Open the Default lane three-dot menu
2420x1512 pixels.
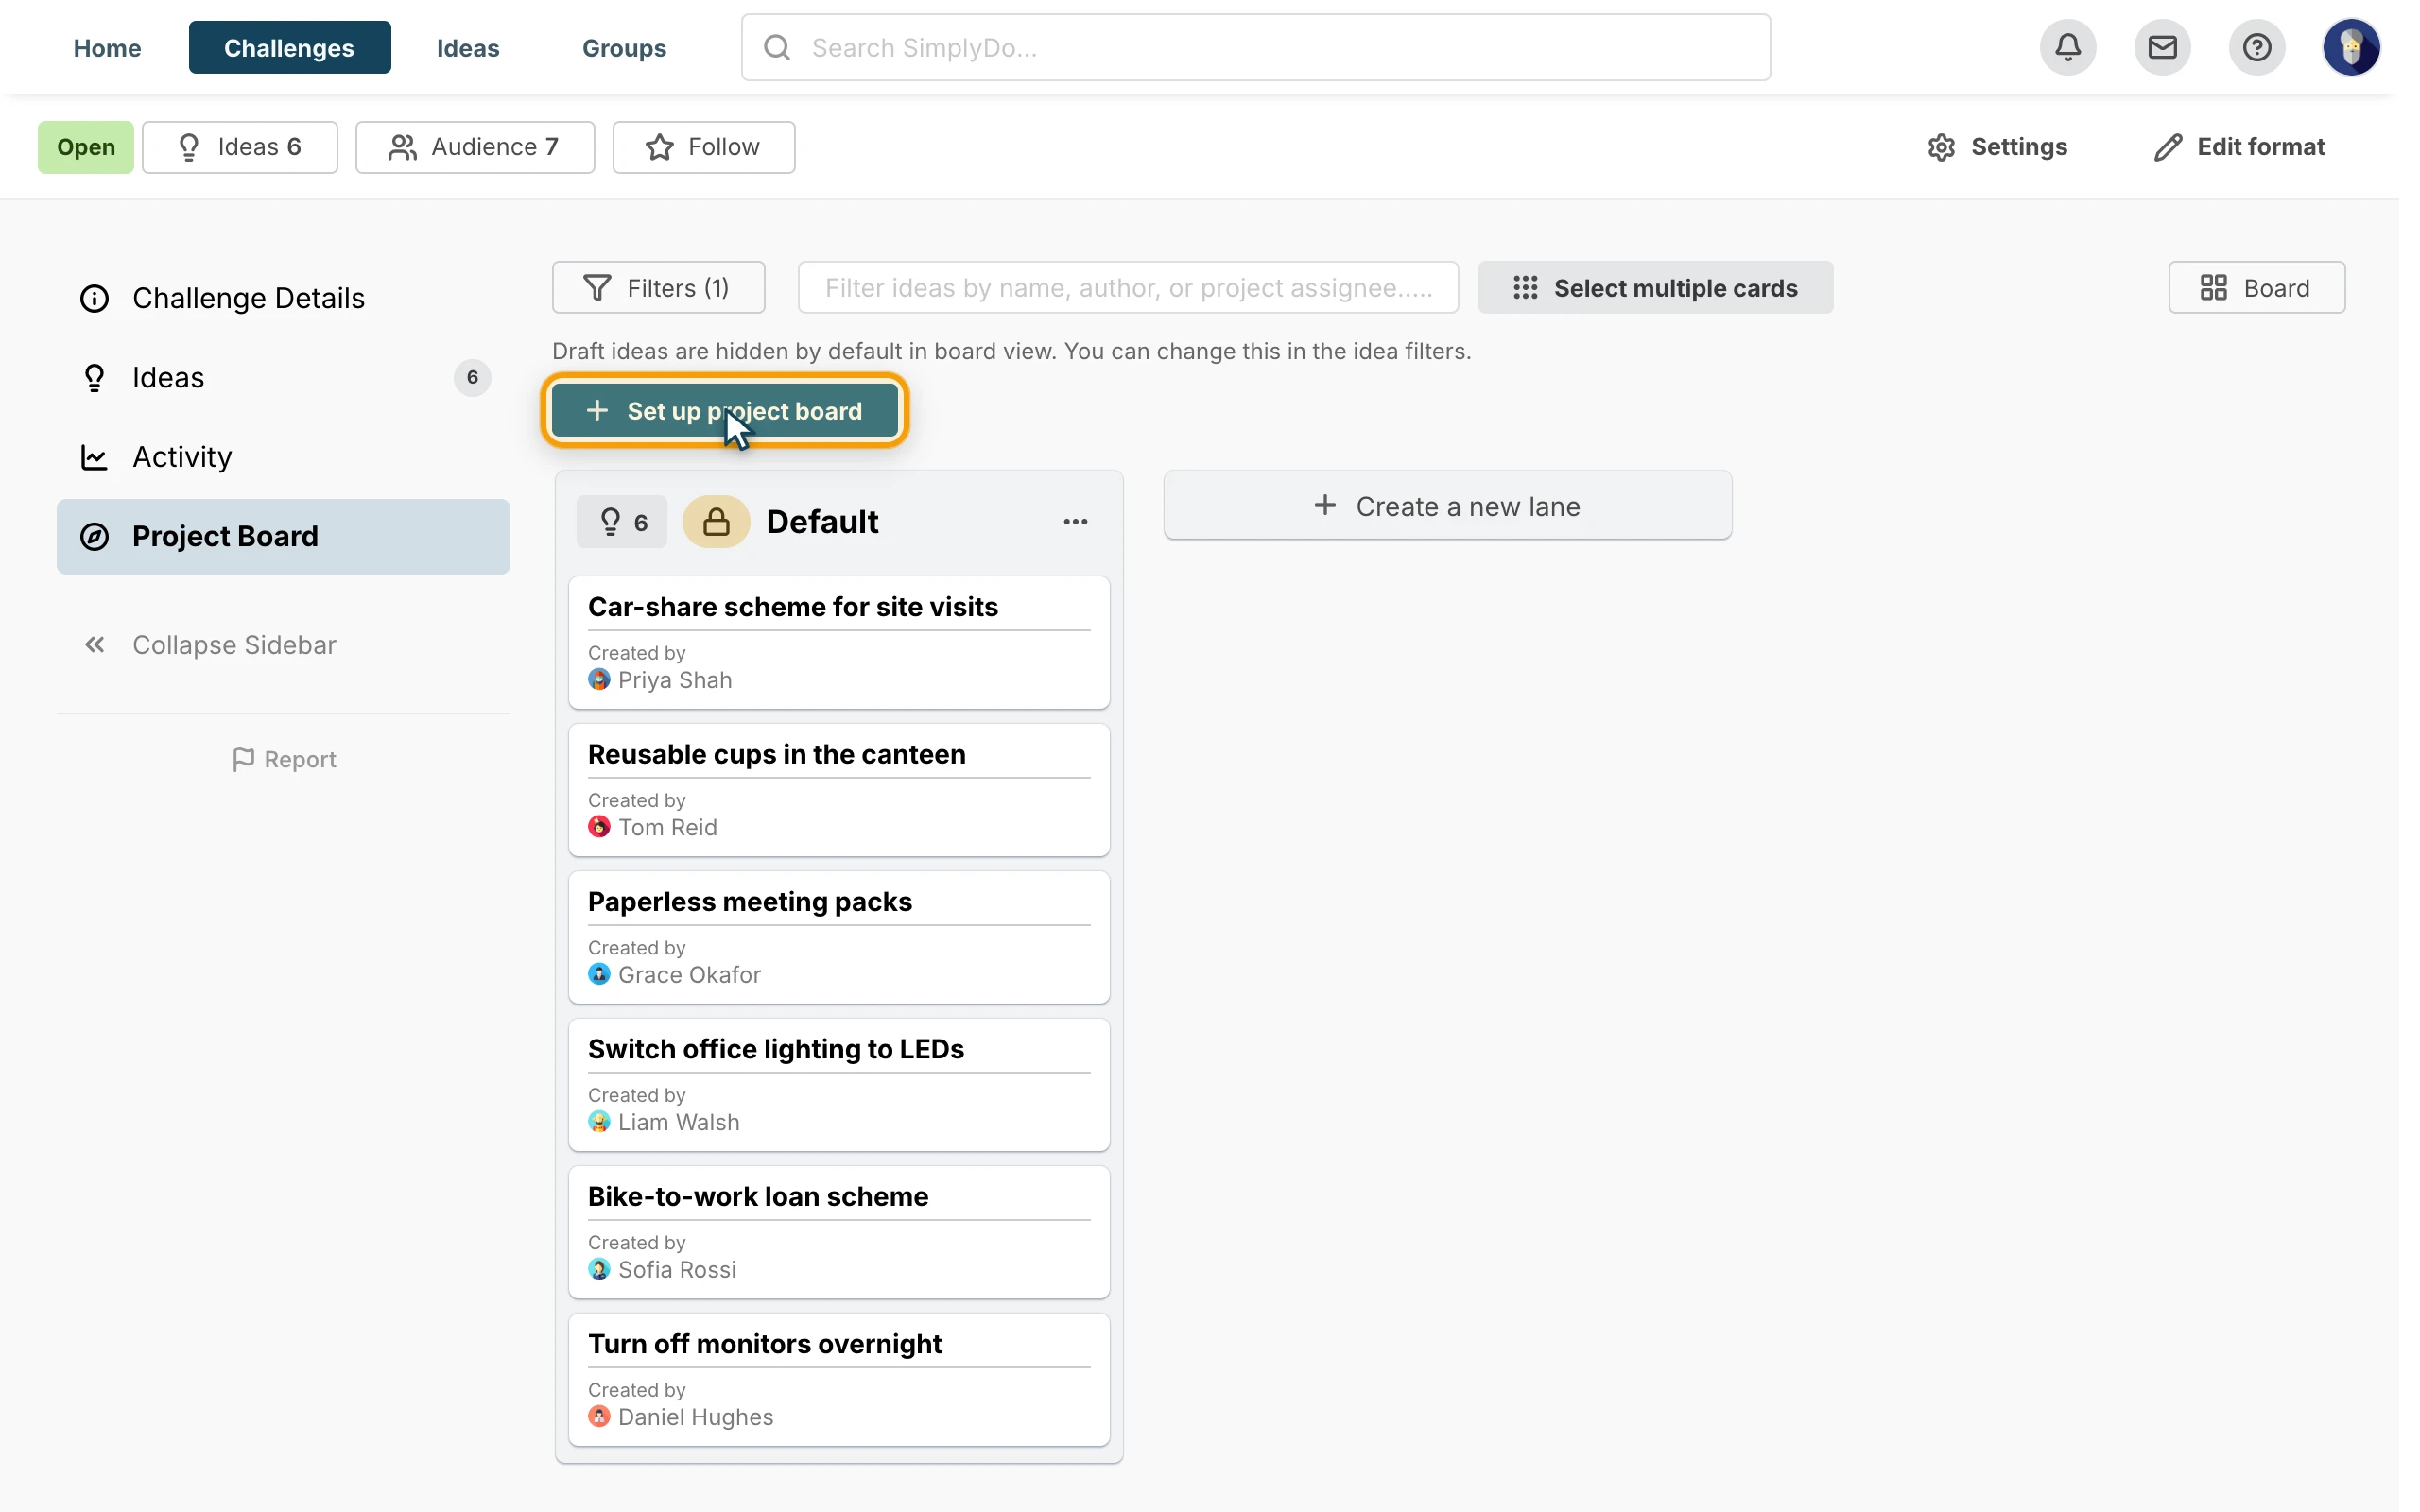coord(1075,521)
